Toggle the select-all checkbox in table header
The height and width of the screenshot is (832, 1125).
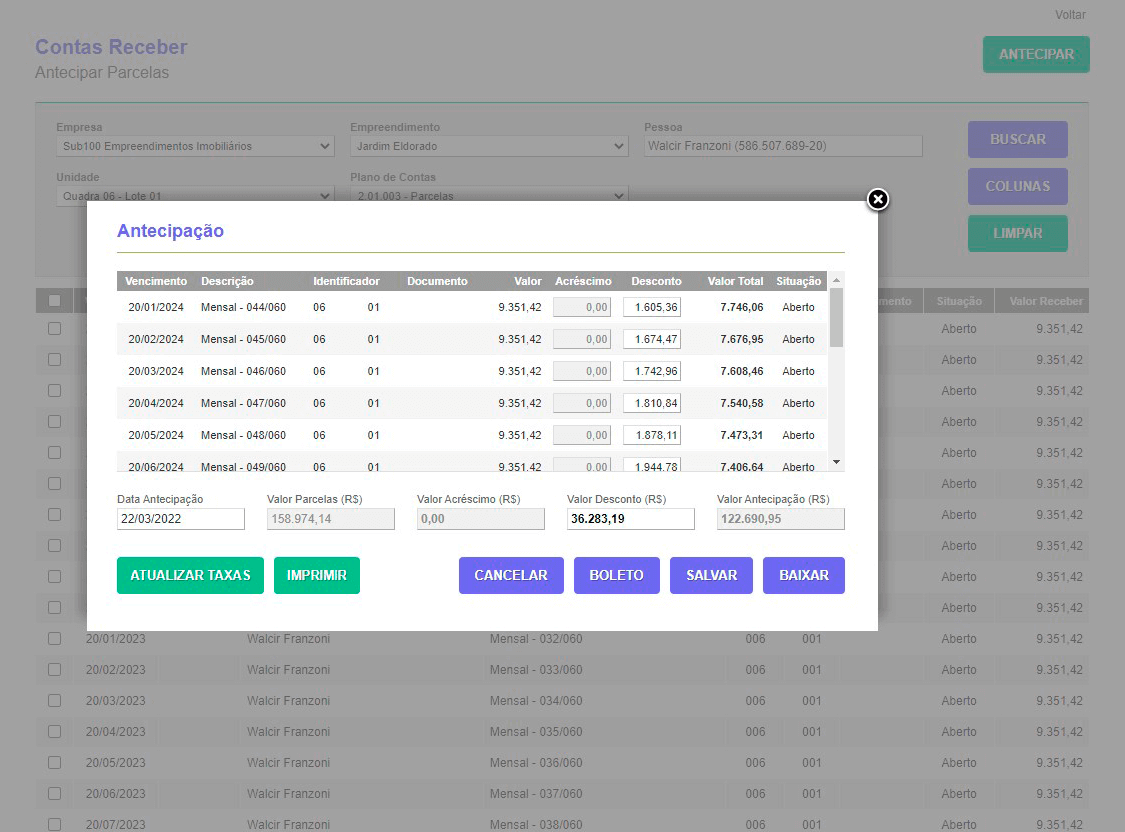pos(55,301)
